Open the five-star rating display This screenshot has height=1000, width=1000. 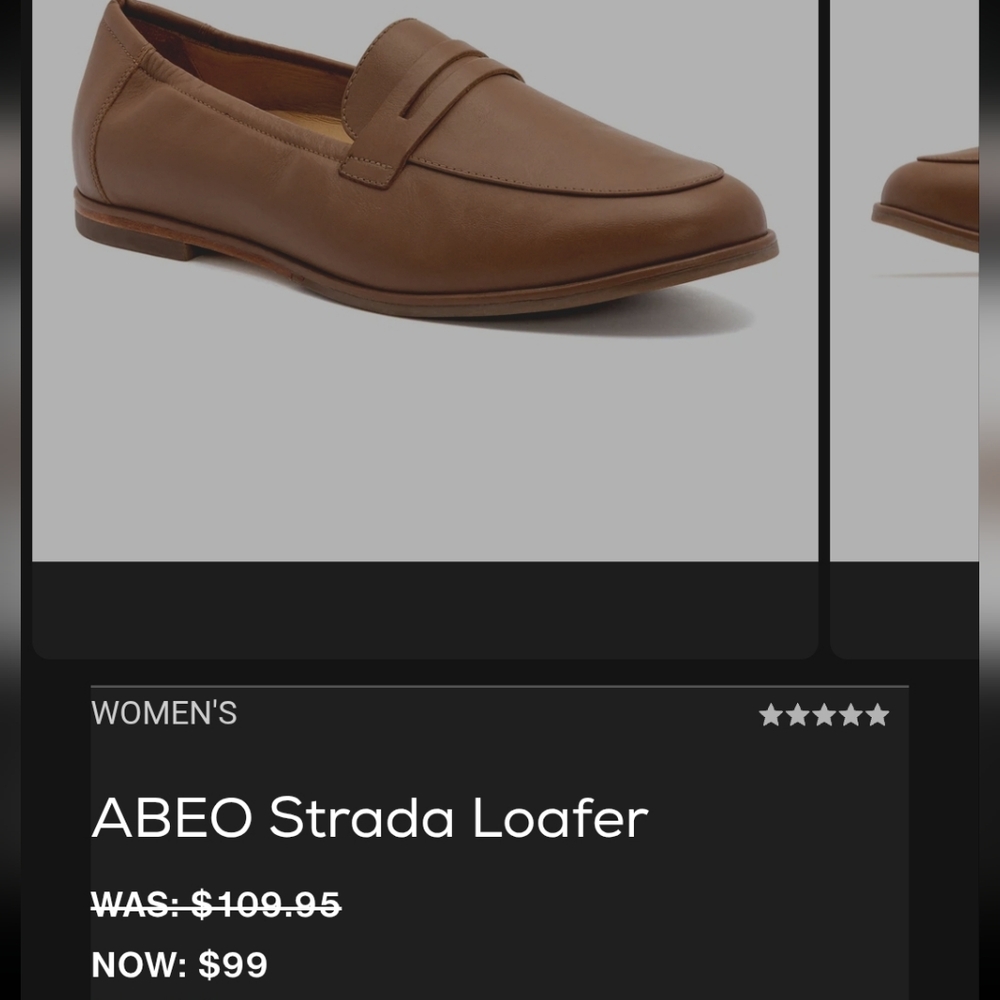(x=825, y=715)
